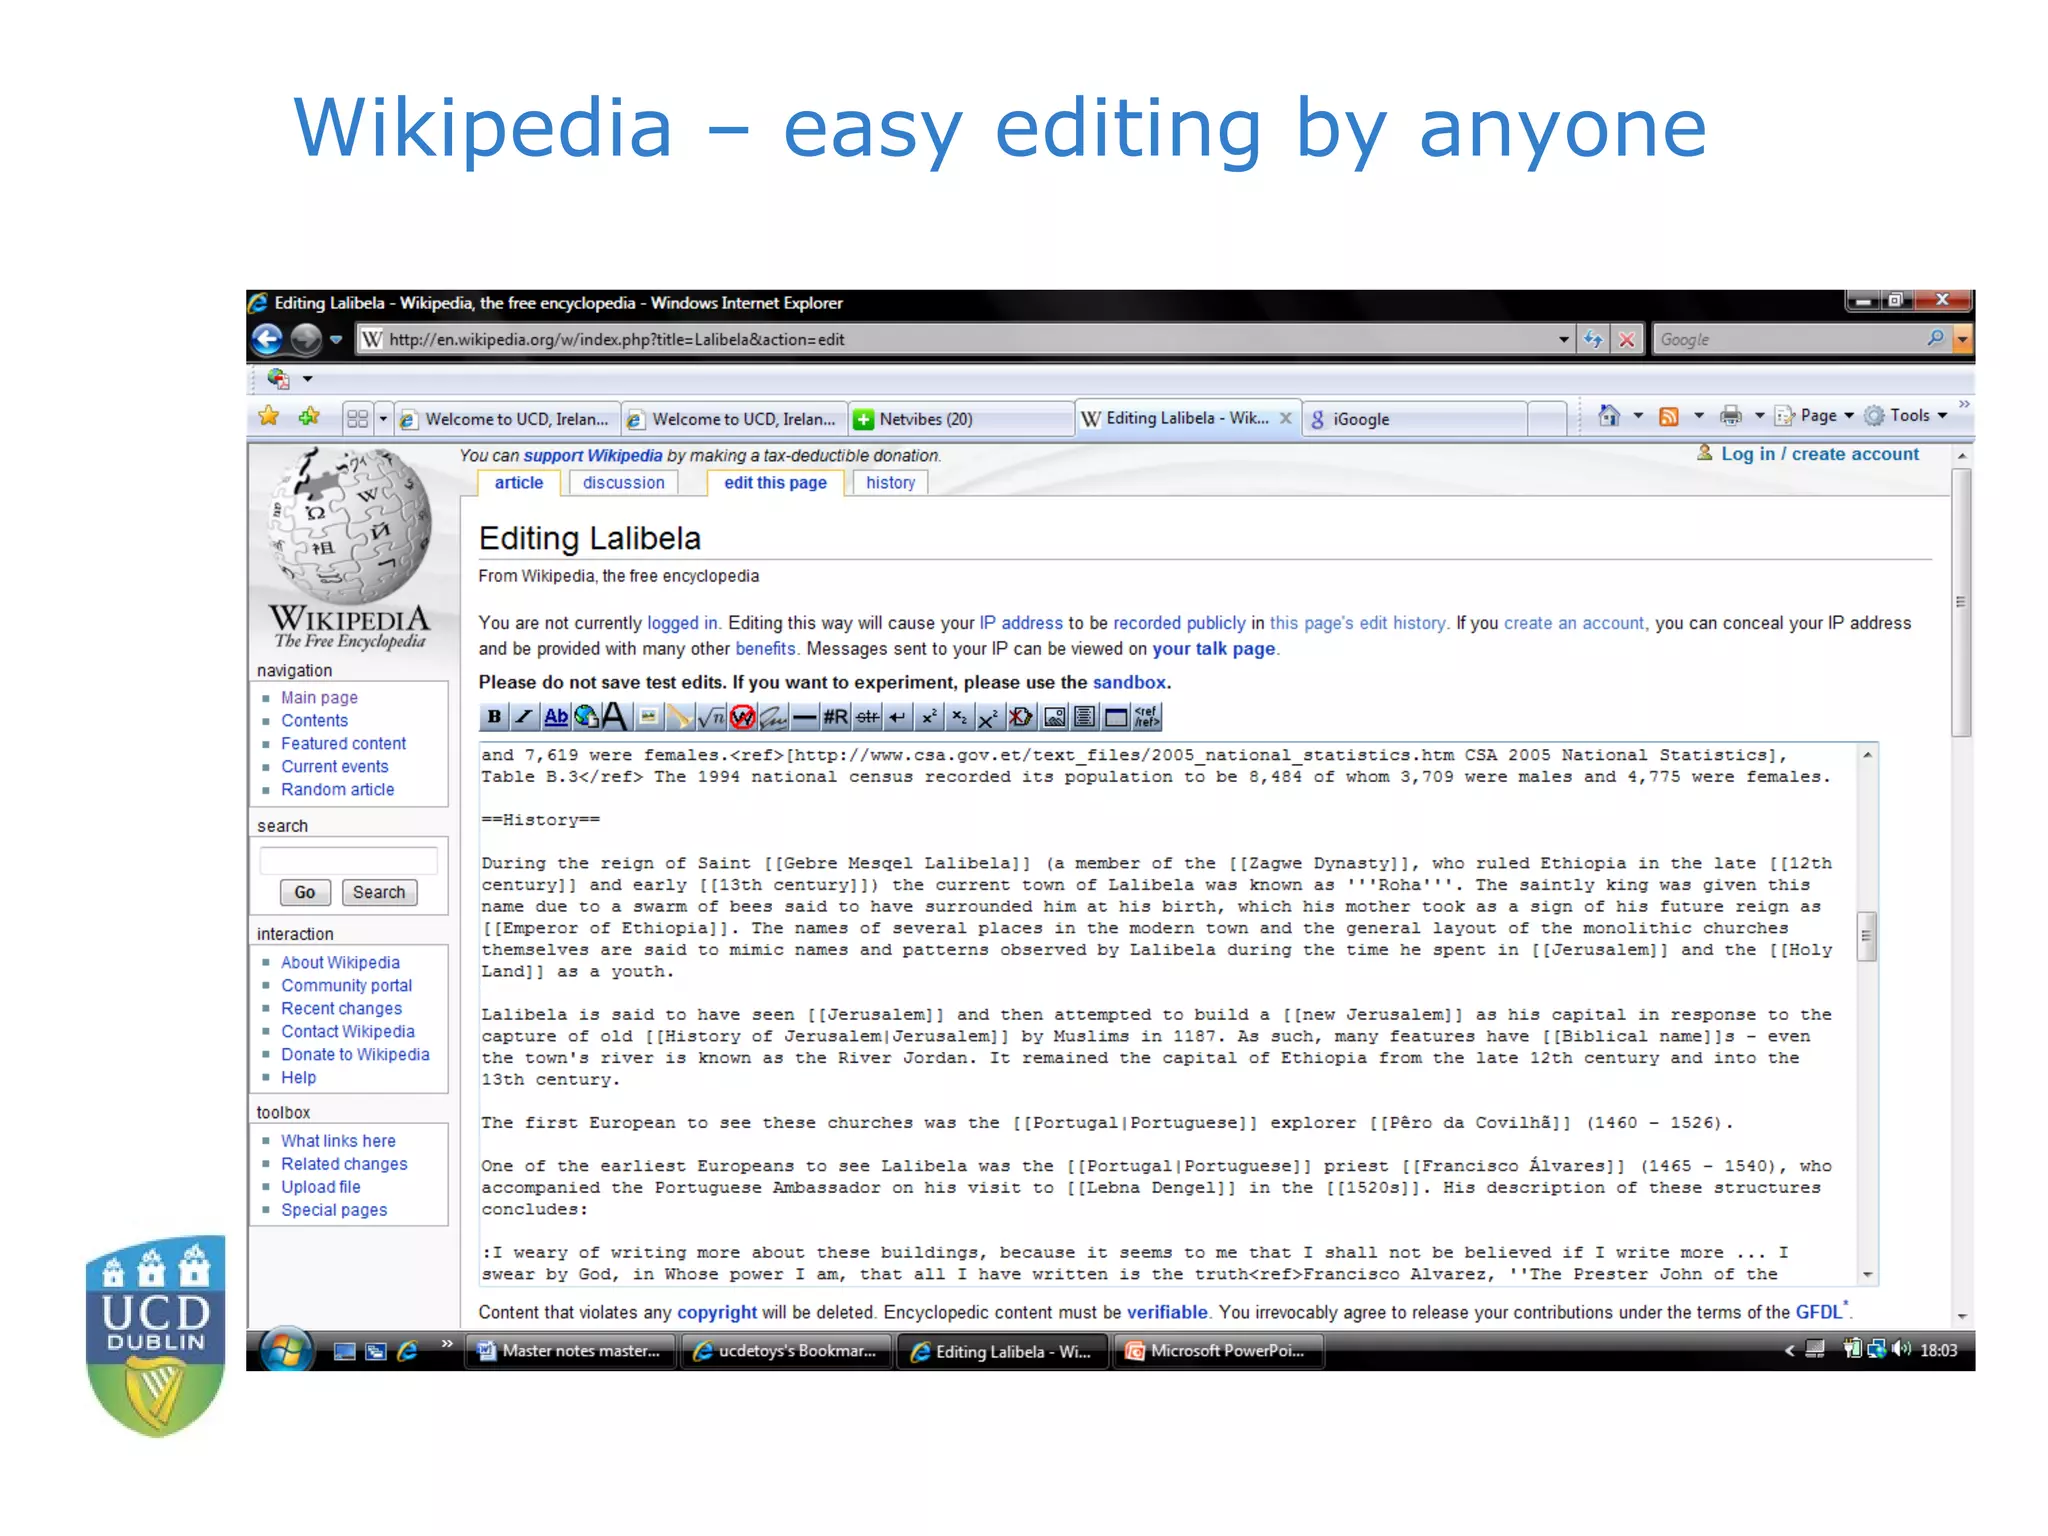Open the discussion tab
The width and height of the screenshot is (2048, 1536).
pos(624,482)
